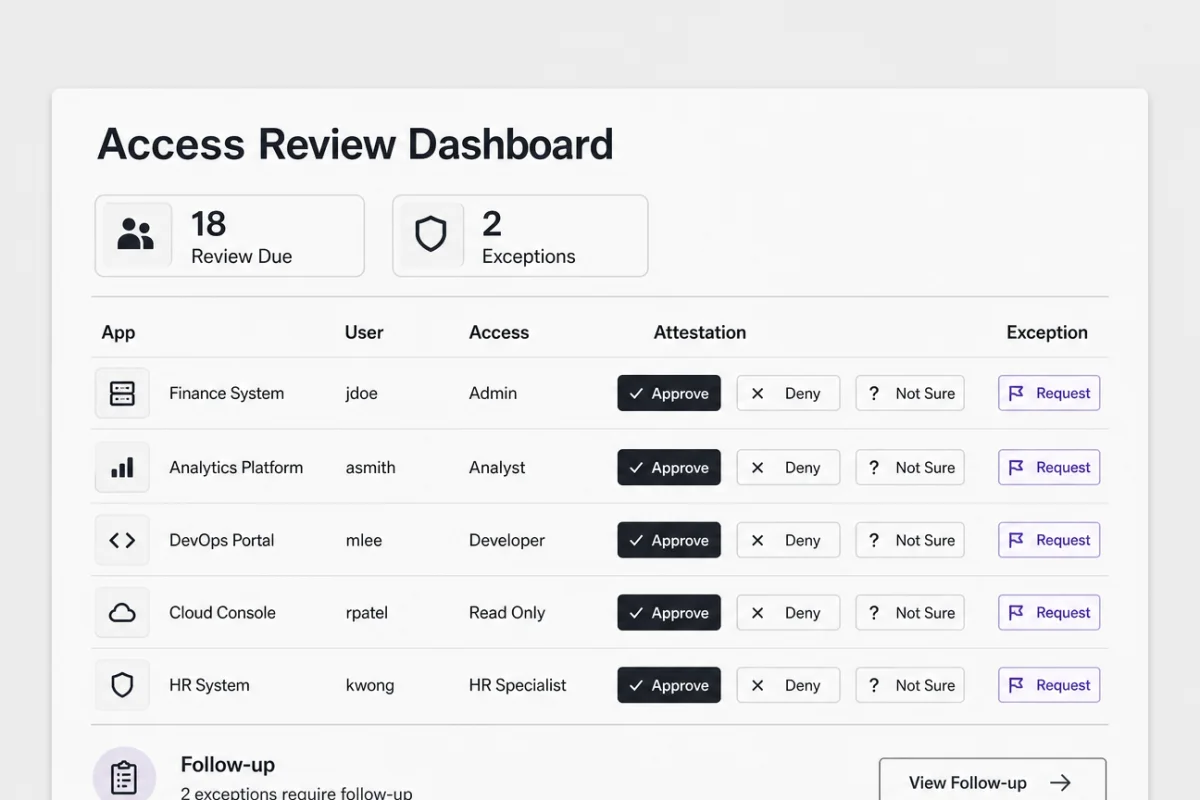
Task: Pick Not Sure for Cloud Console row
Action: (x=910, y=613)
